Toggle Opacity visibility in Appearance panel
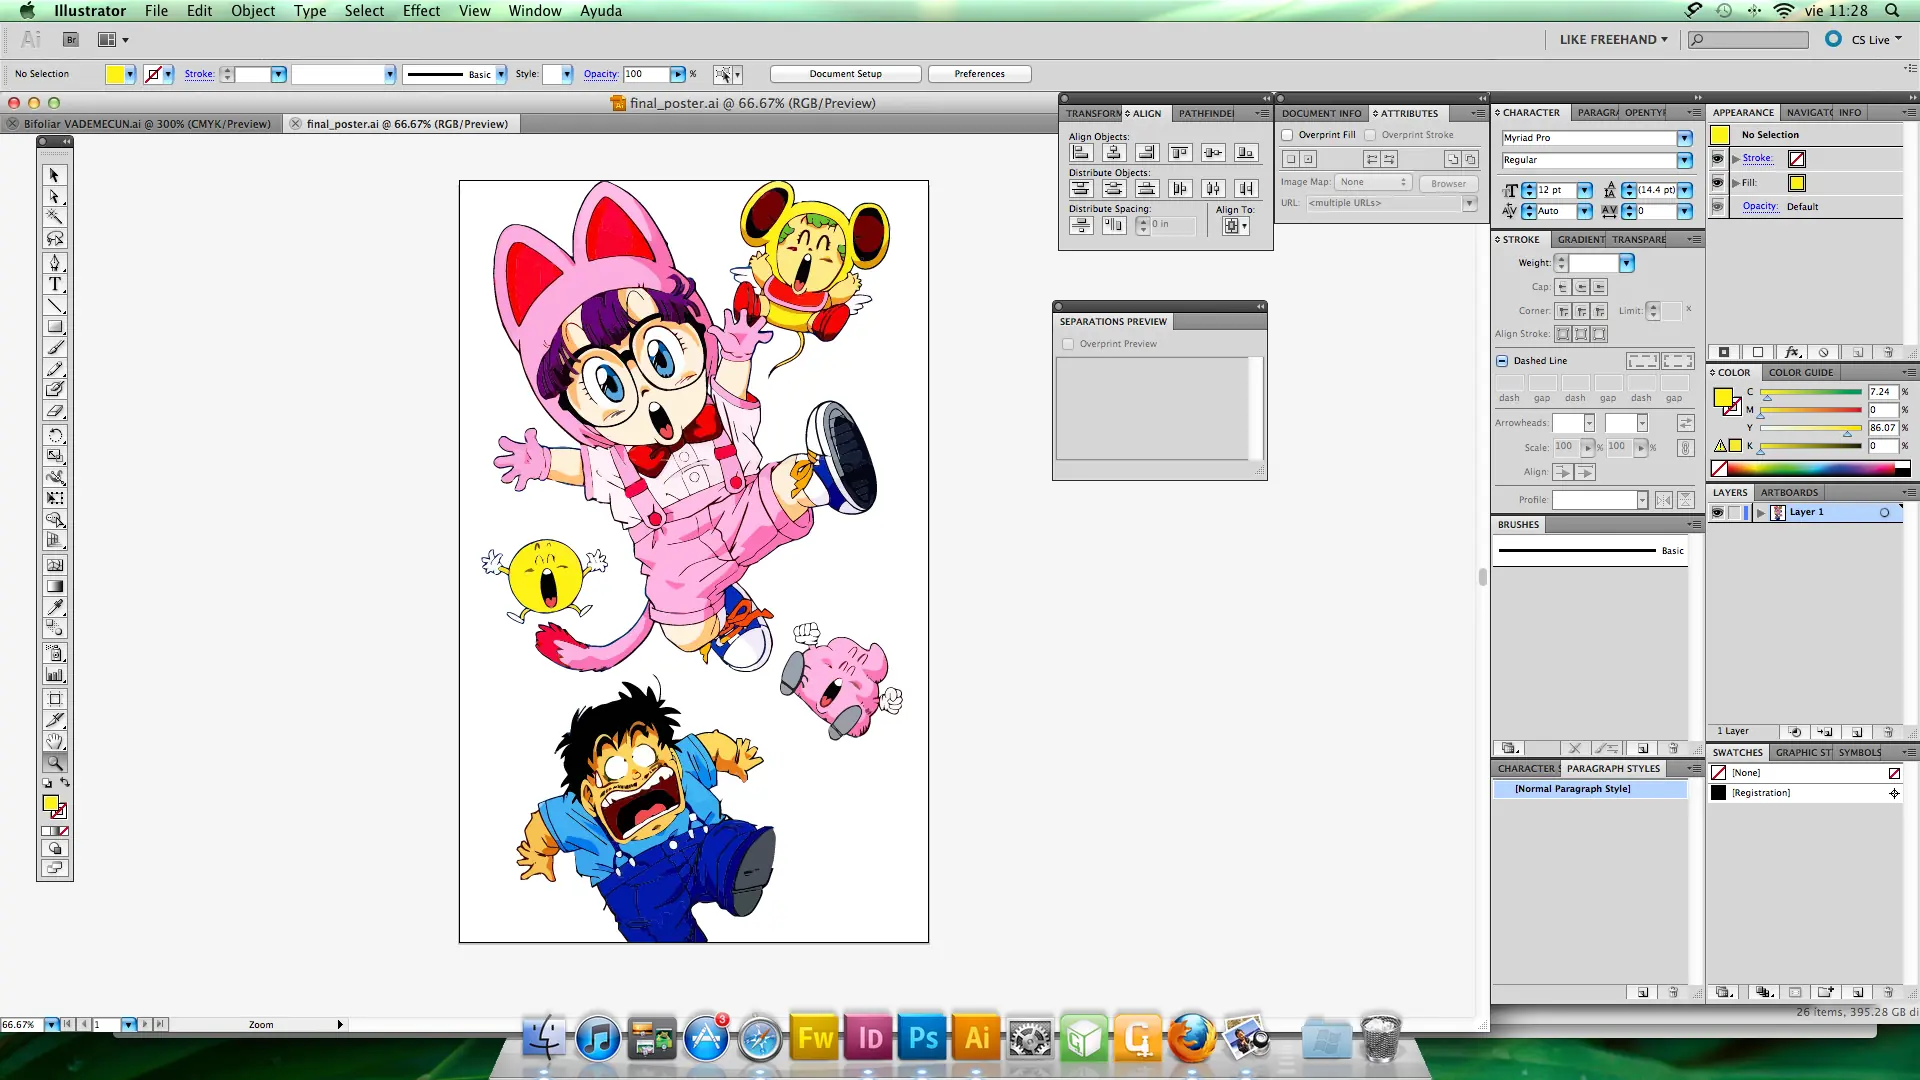The image size is (1920, 1080). click(1718, 207)
